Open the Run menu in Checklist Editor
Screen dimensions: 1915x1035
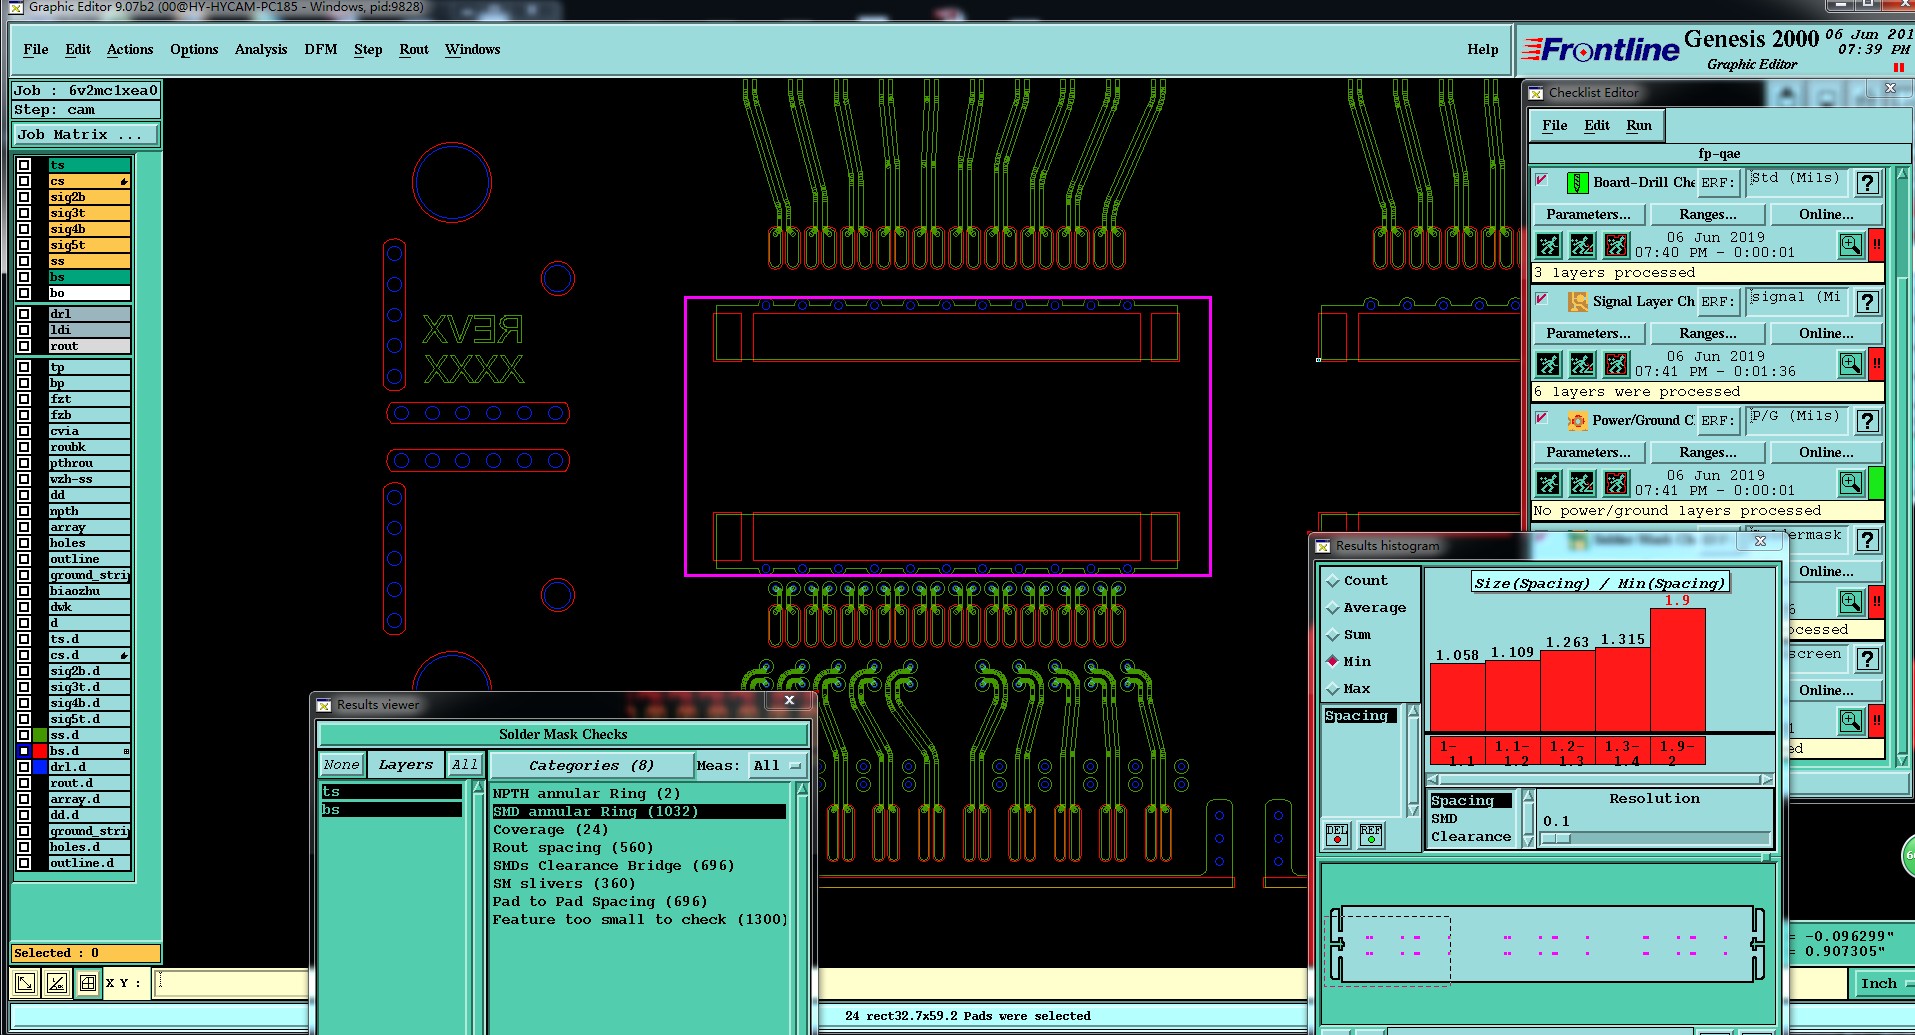point(1638,125)
